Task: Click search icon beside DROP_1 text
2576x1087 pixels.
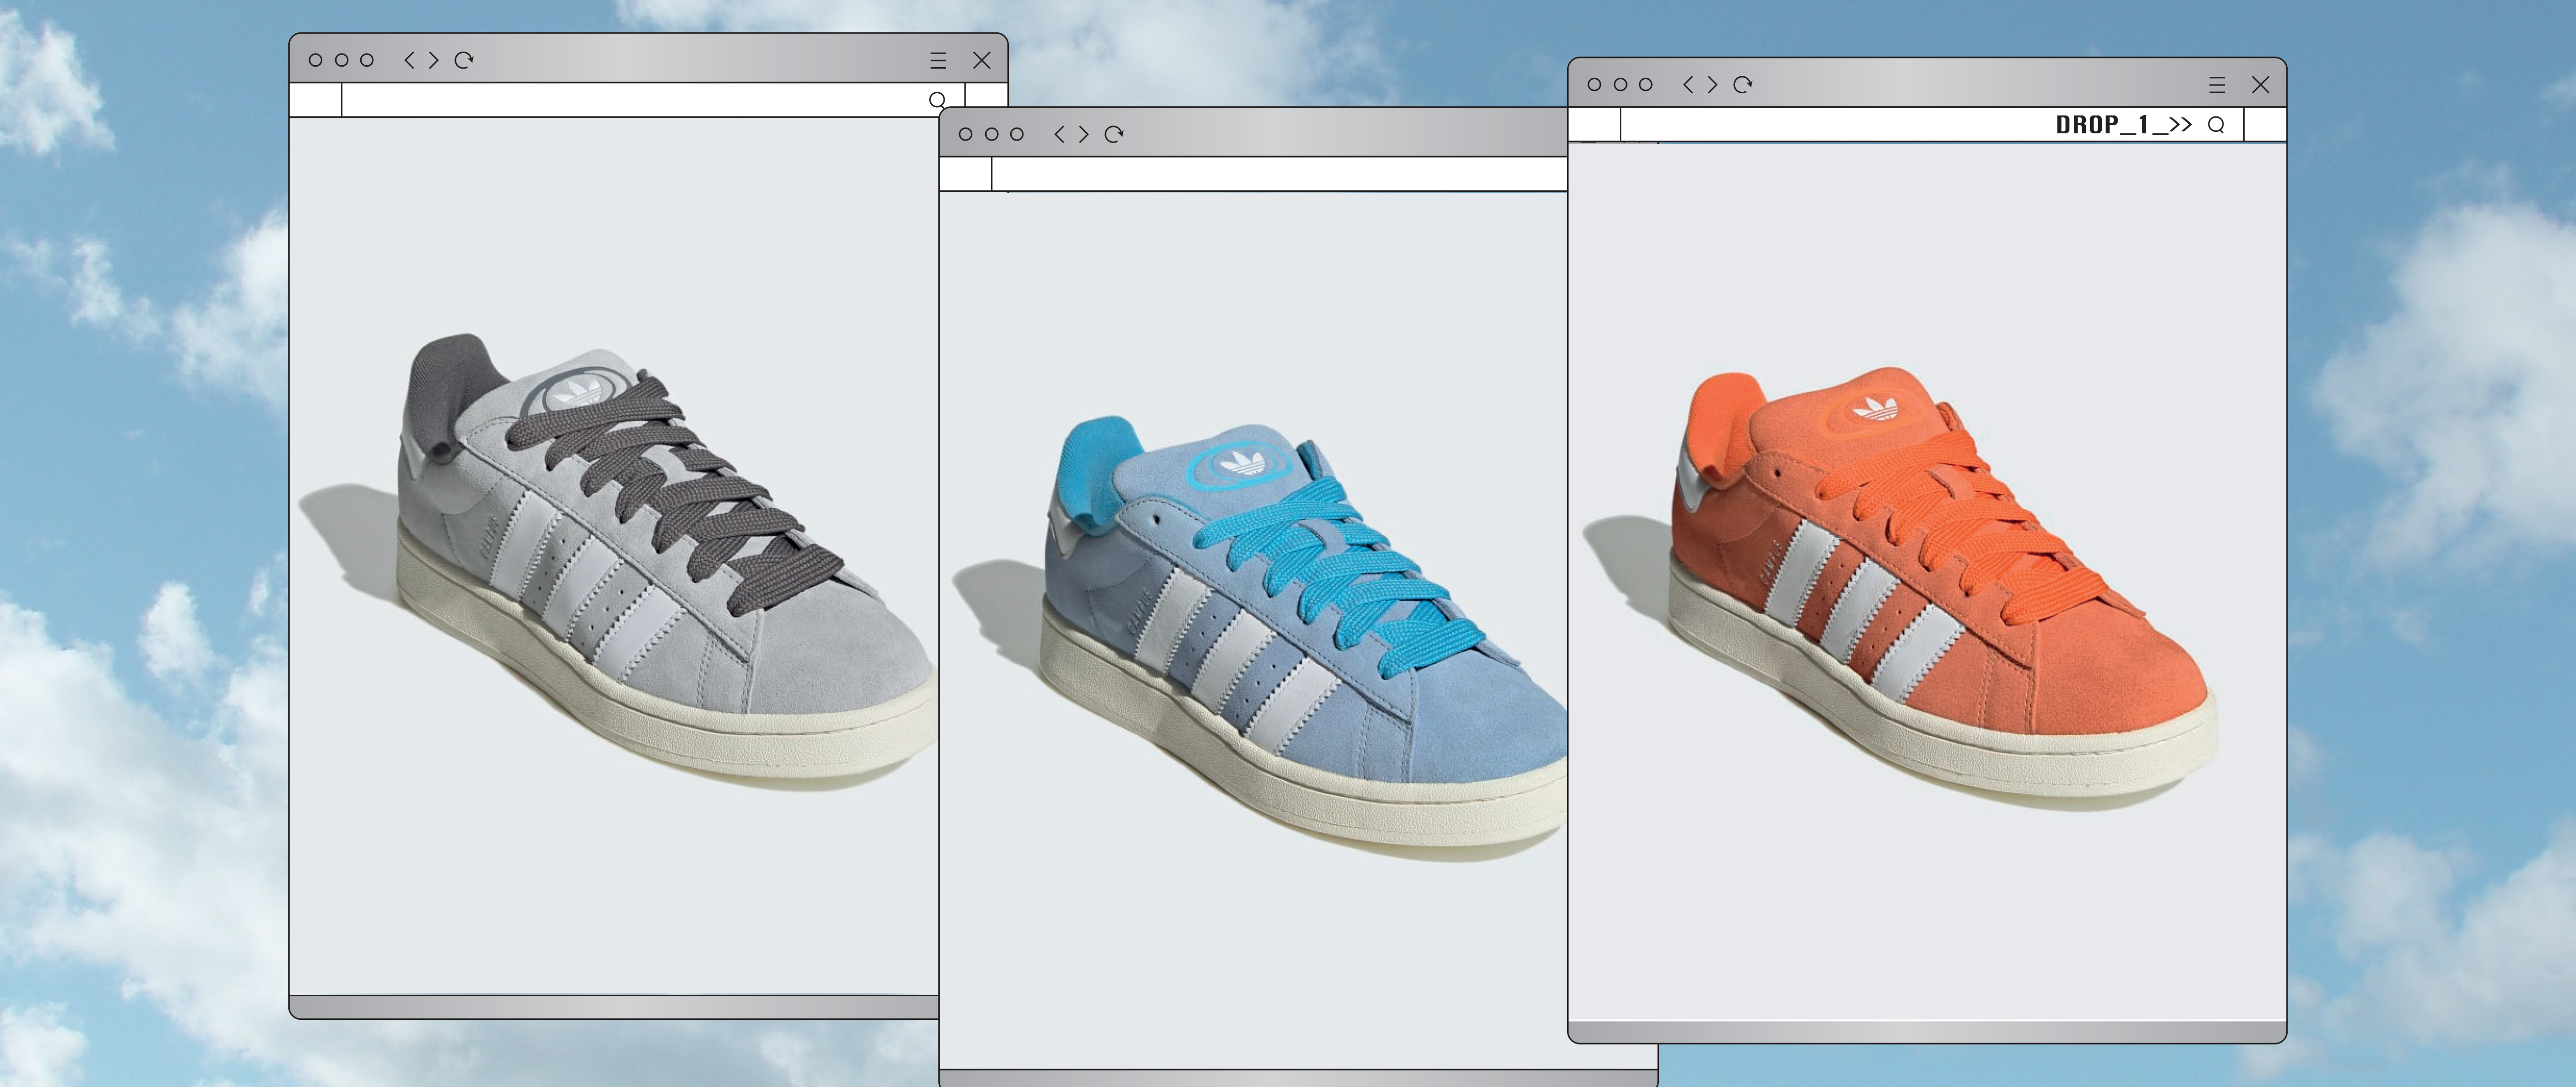Action: coord(2216,125)
